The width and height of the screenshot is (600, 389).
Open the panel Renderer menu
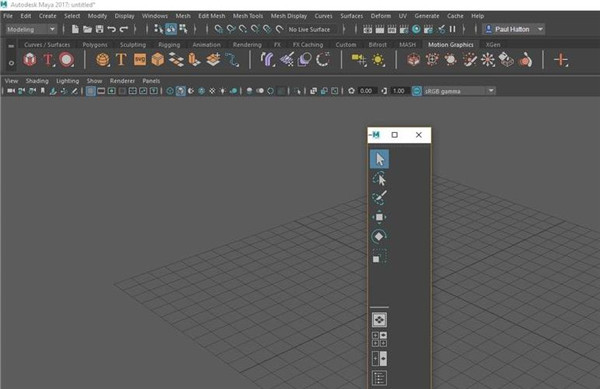(122, 81)
